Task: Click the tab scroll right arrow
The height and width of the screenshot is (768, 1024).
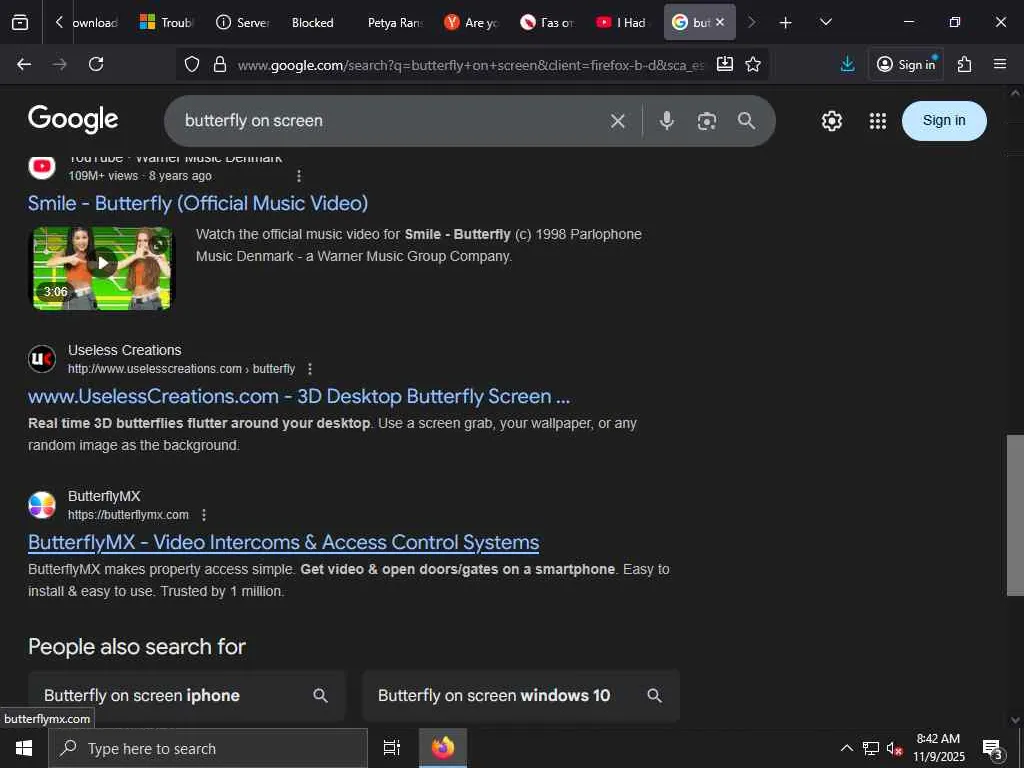Action: coord(751,22)
